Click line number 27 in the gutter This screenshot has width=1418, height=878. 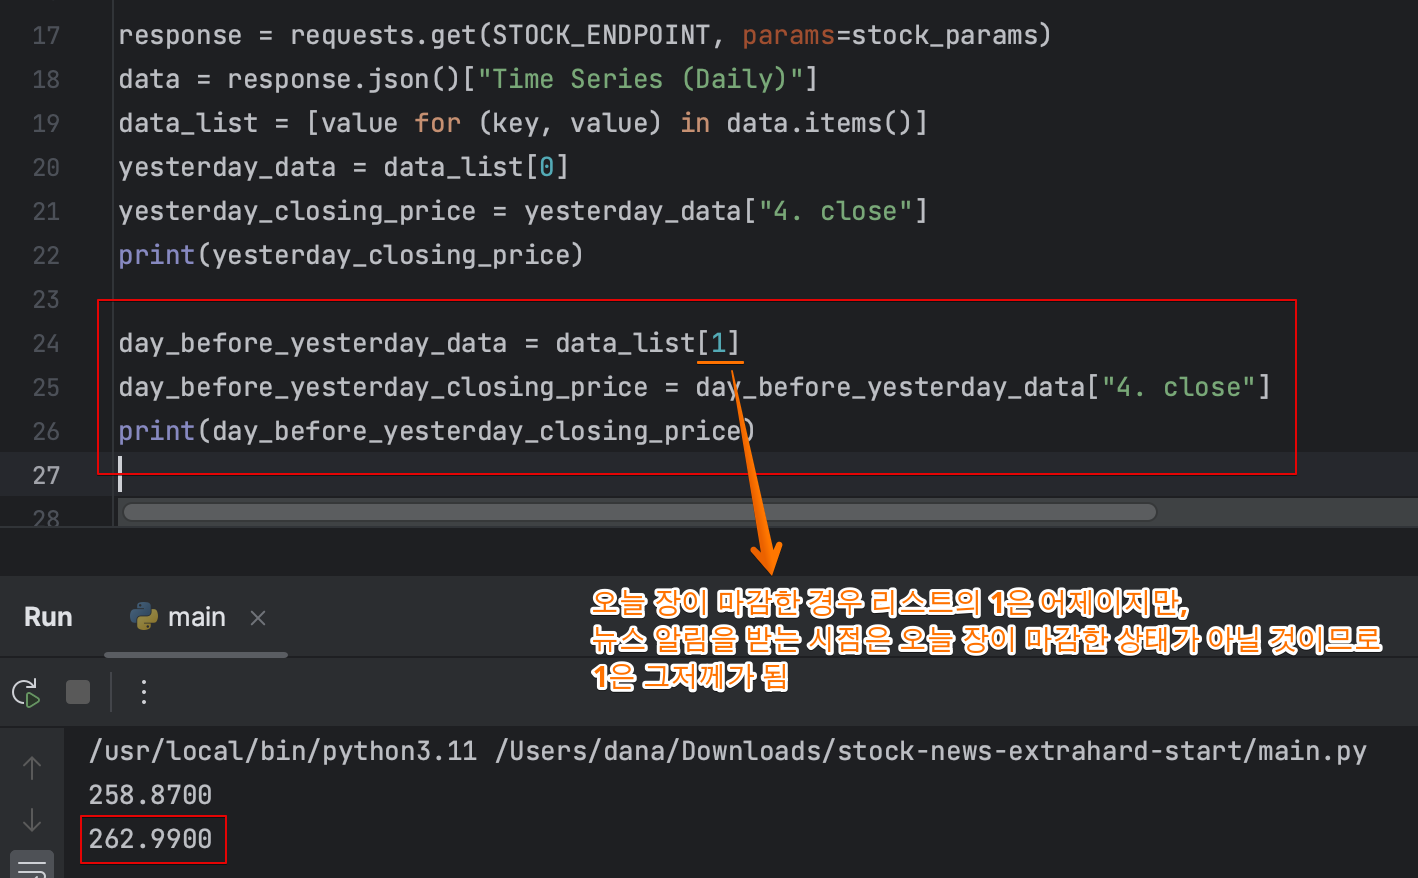tap(46, 476)
